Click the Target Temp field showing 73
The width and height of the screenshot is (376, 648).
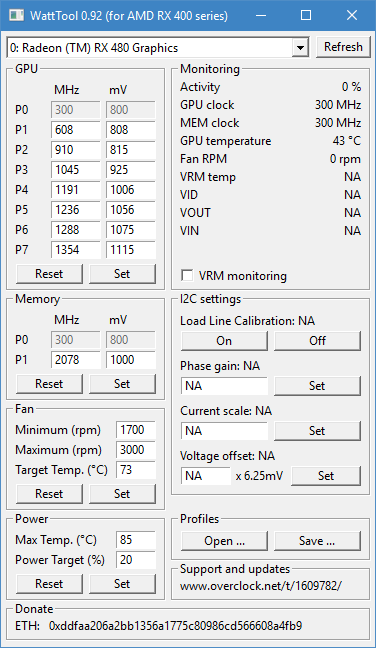[136, 470]
